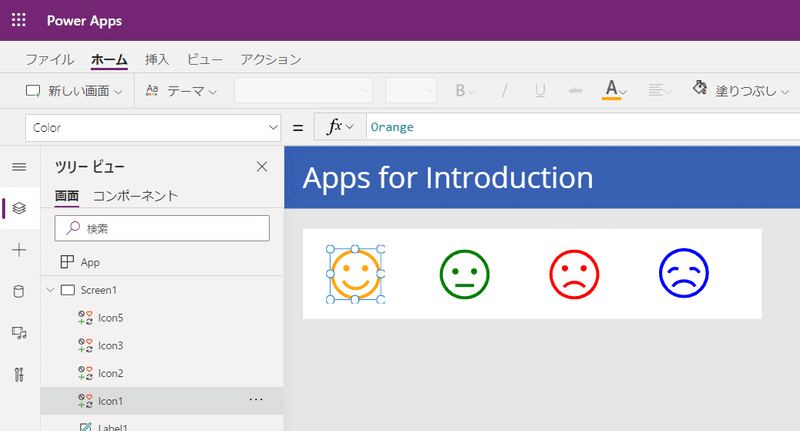Open the data sources cylinder icon
The image size is (800, 431).
(x=19, y=291)
